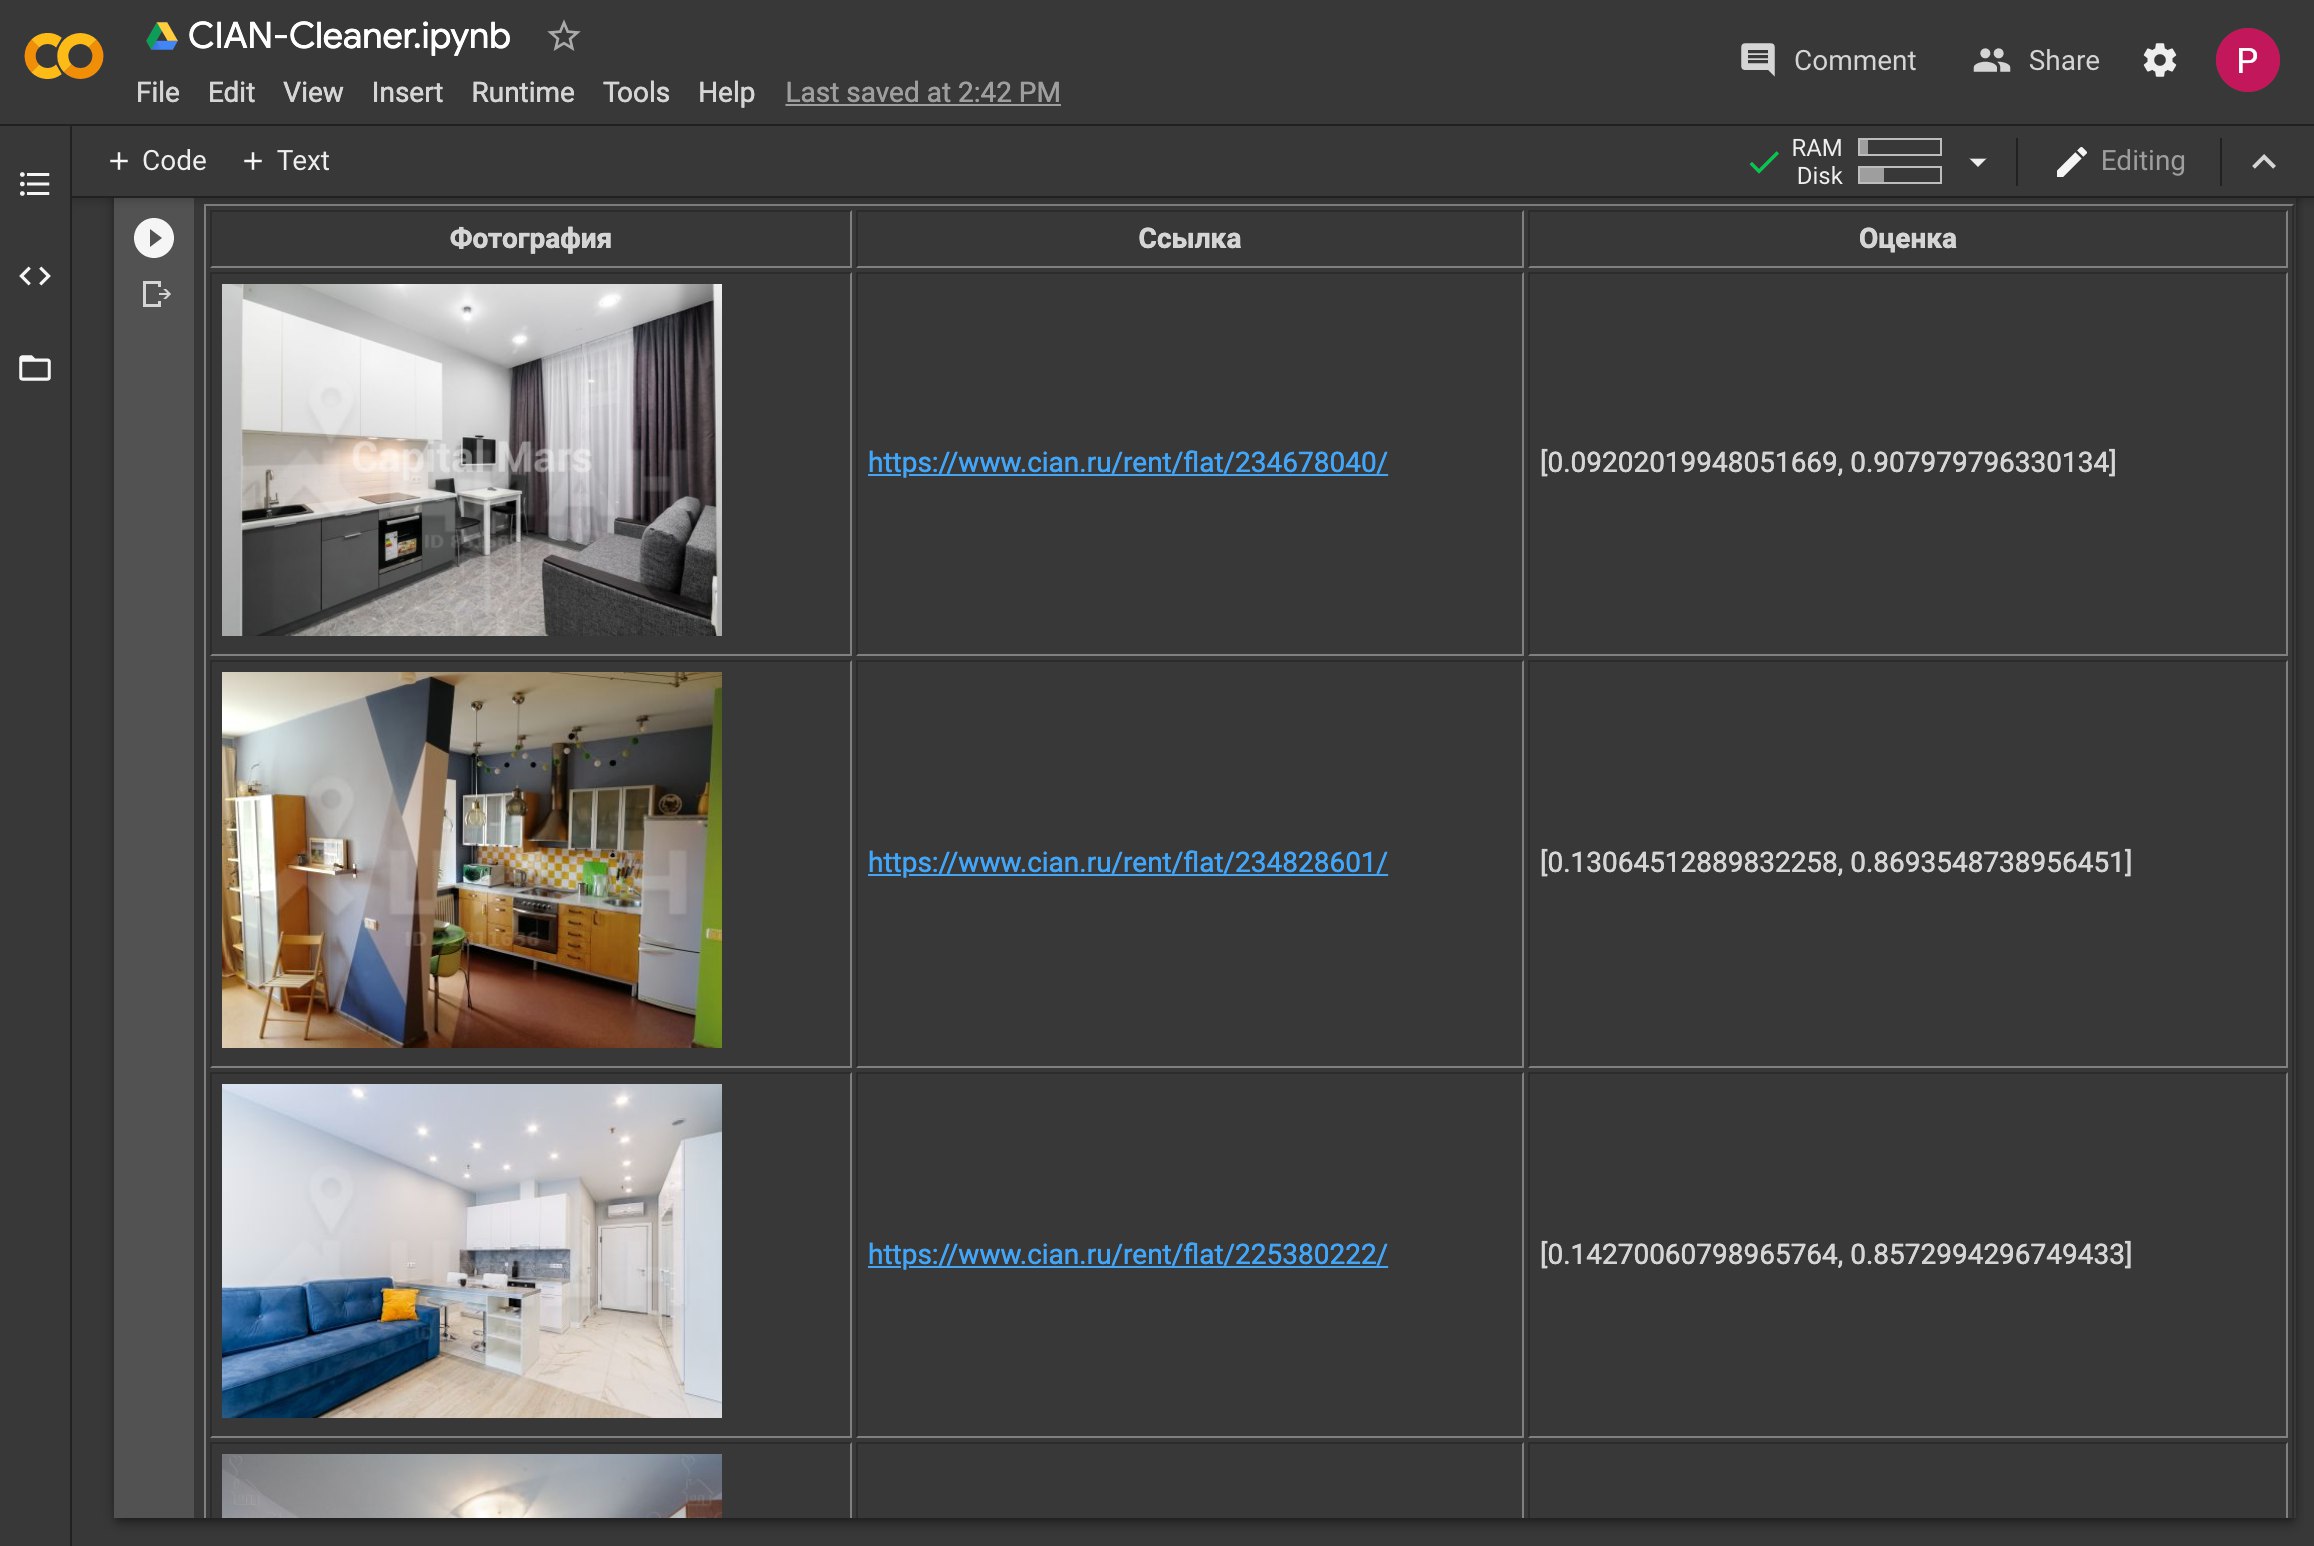Screen dimensions: 2314x1546
Task: Click the green connected checkmark
Action: tap(1764, 162)
